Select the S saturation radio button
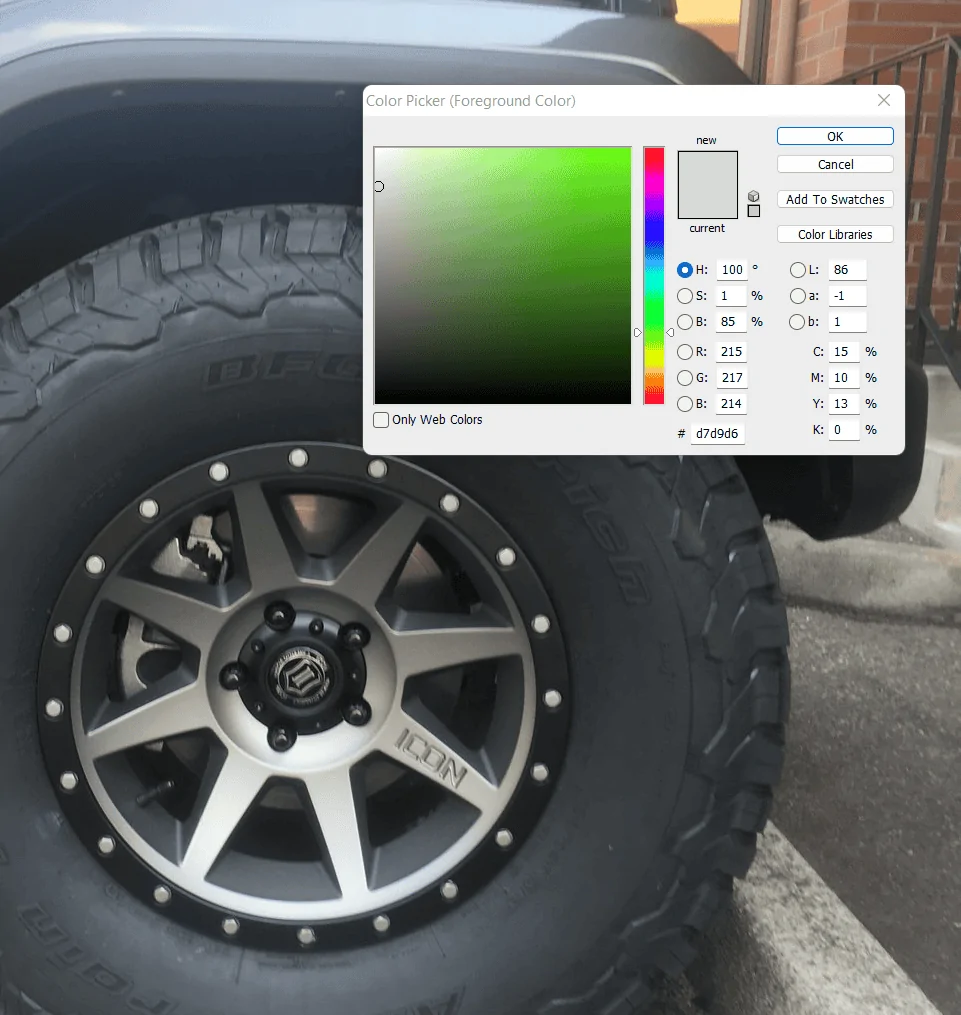Screen dimensions: 961x1015 (x=685, y=296)
